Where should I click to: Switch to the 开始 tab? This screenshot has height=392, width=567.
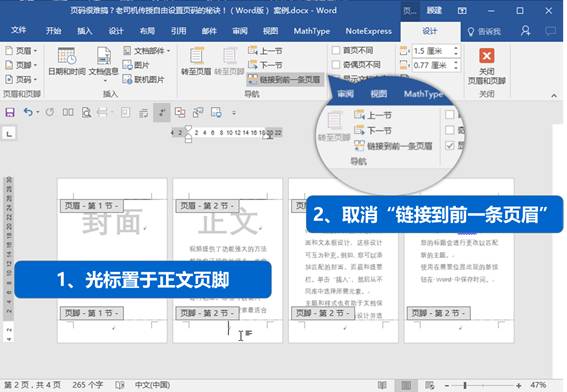pyautogui.click(x=54, y=31)
